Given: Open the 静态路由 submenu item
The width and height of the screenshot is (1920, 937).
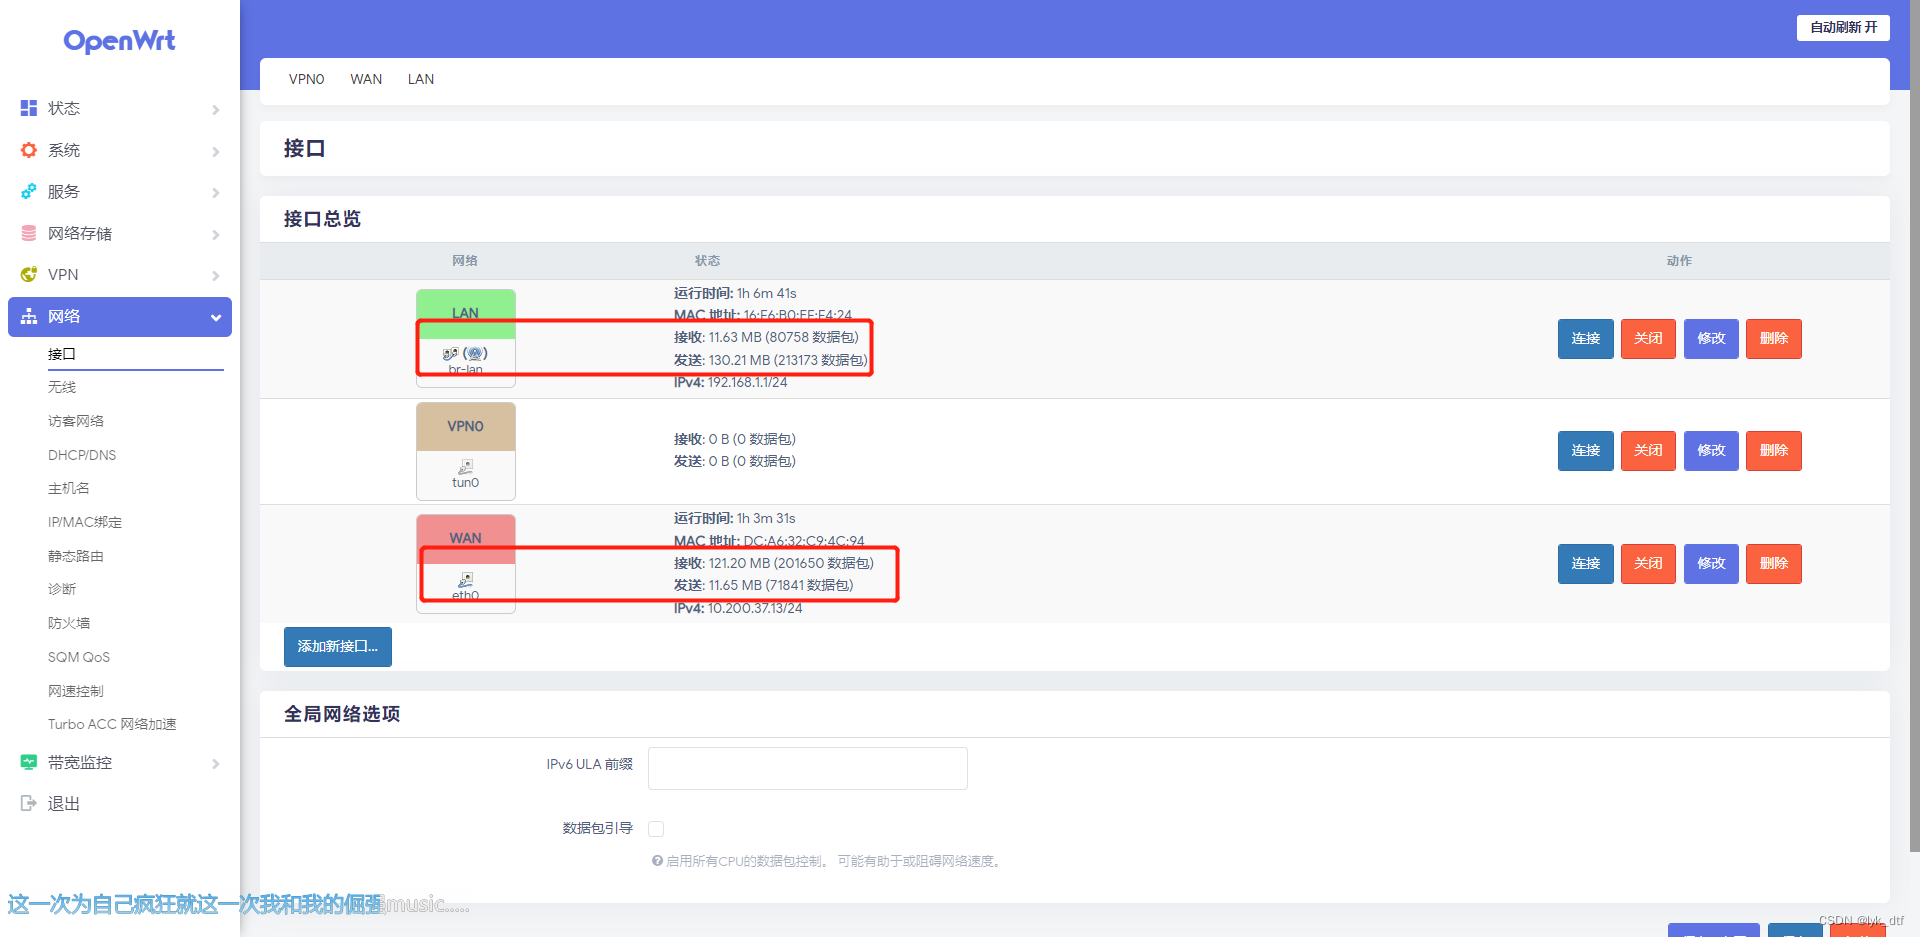Looking at the screenshot, I should click(76, 556).
